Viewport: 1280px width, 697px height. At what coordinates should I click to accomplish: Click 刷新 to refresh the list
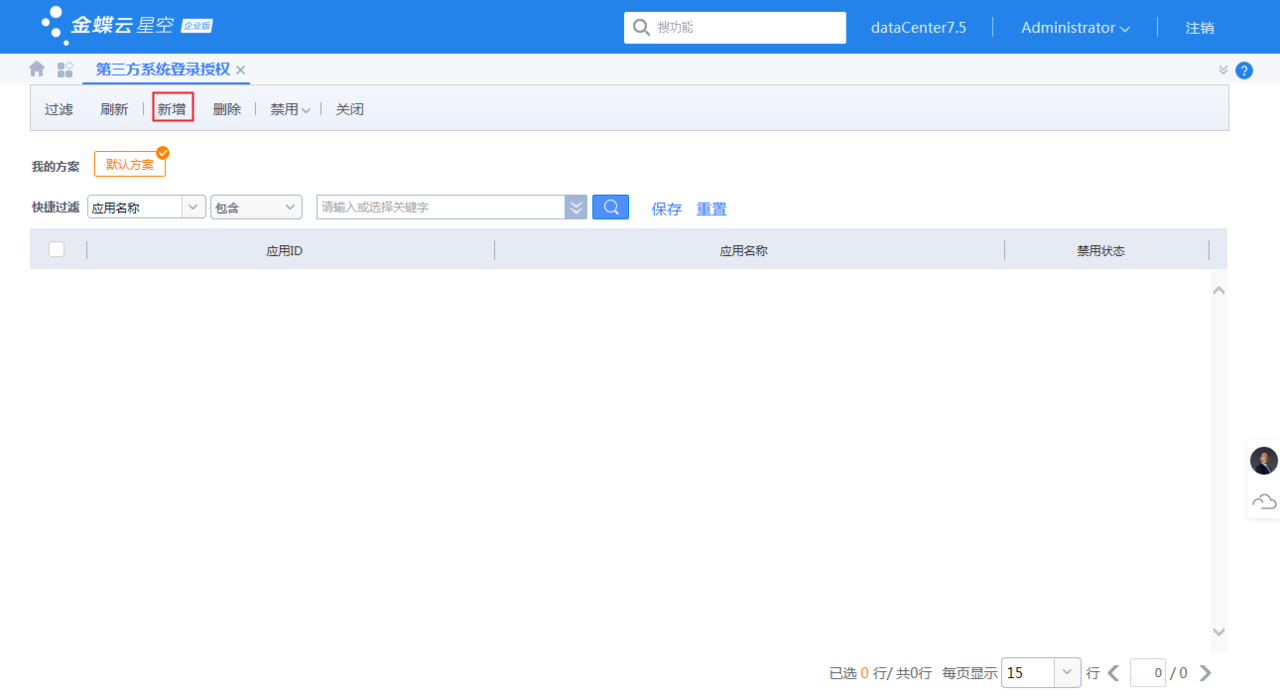click(x=114, y=109)
